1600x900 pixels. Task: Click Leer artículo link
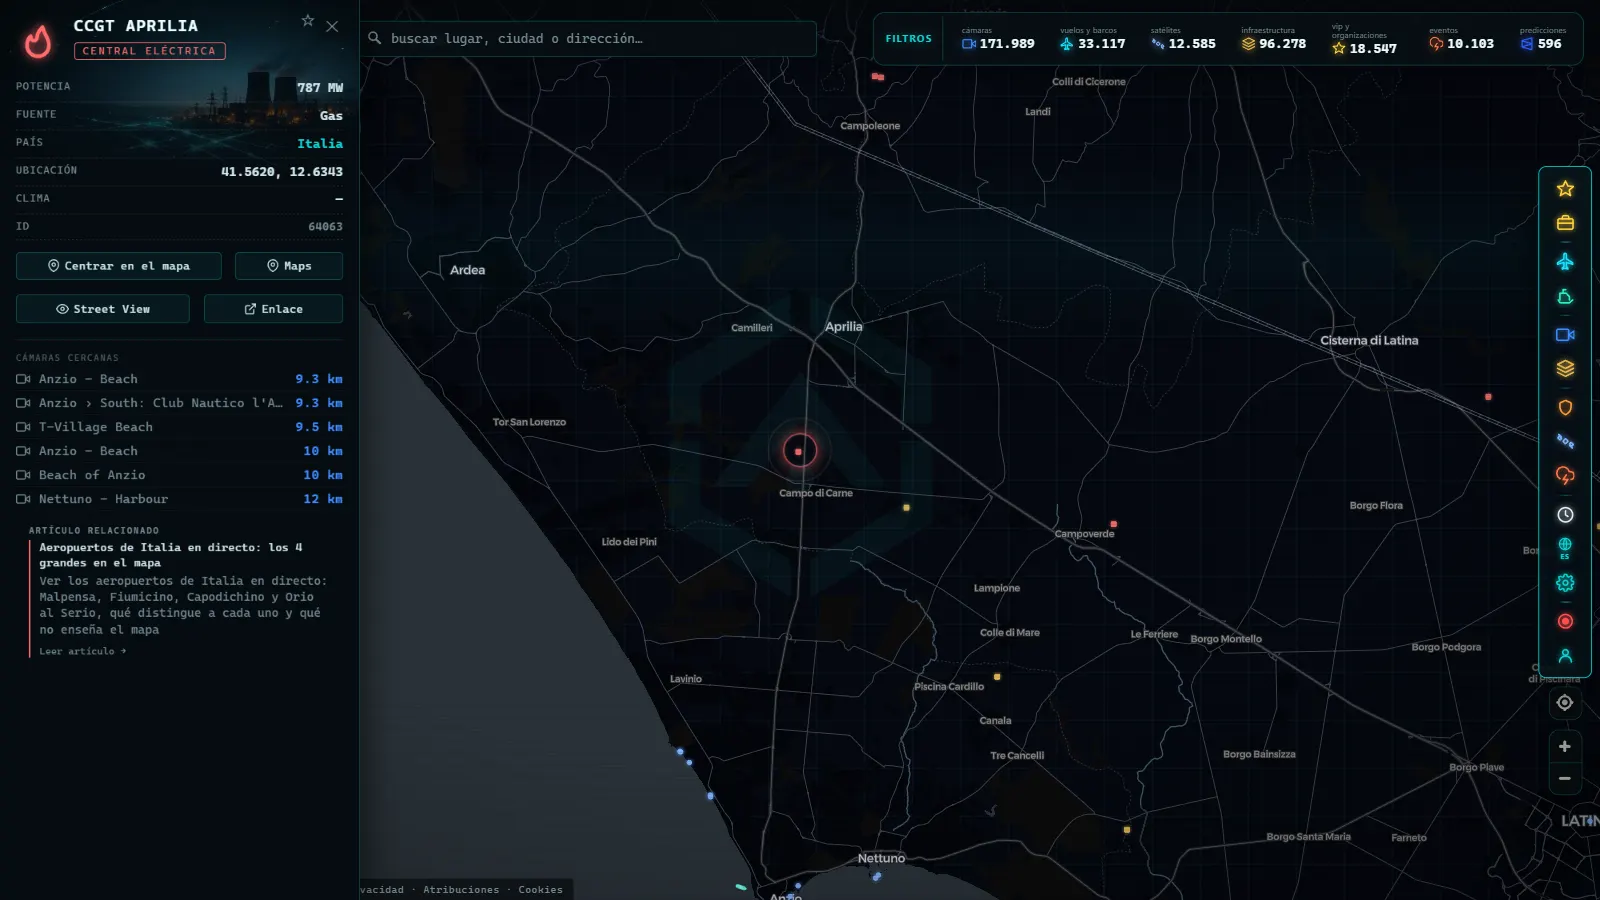[x=83, y=651]
